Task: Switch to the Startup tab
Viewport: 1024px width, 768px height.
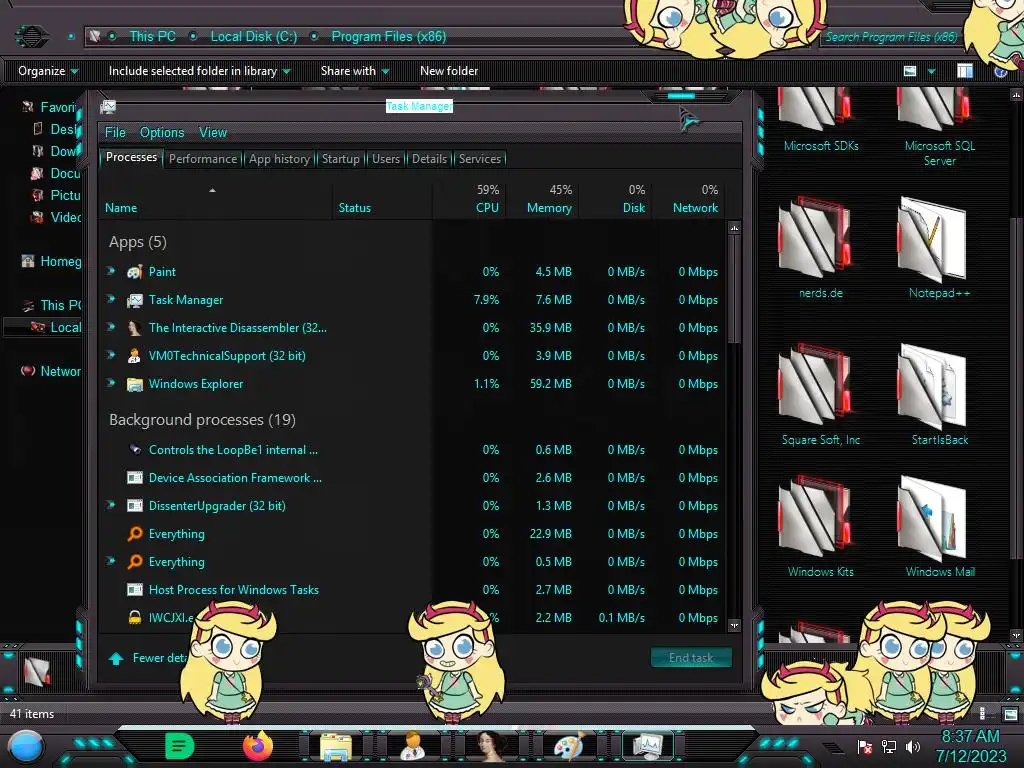Action: pyautogui.click(x=340, y=159)
